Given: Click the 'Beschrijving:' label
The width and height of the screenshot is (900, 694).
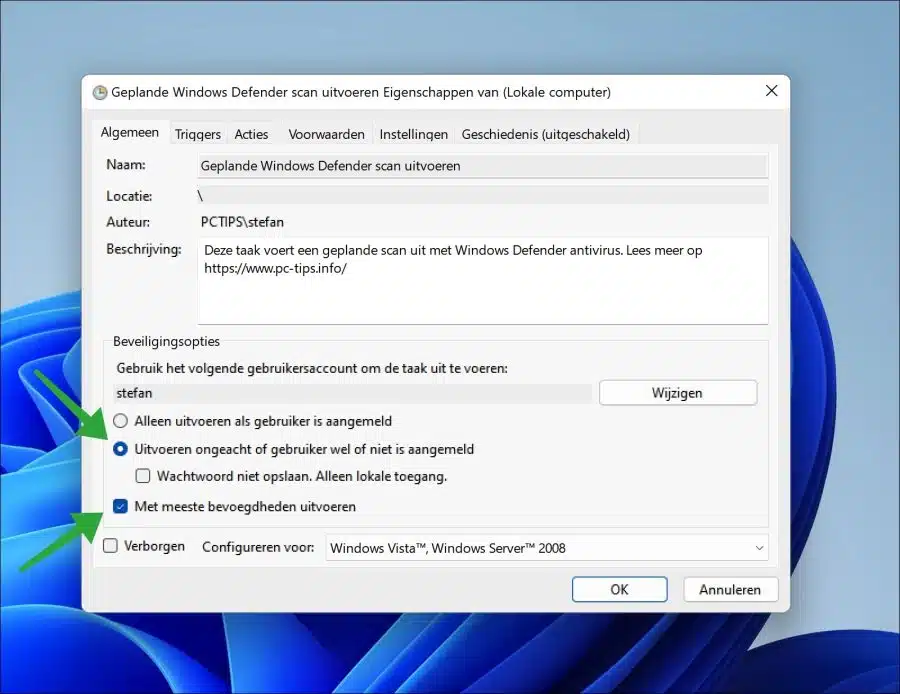Looking at the screenshot, I should (x=143, y=250).
